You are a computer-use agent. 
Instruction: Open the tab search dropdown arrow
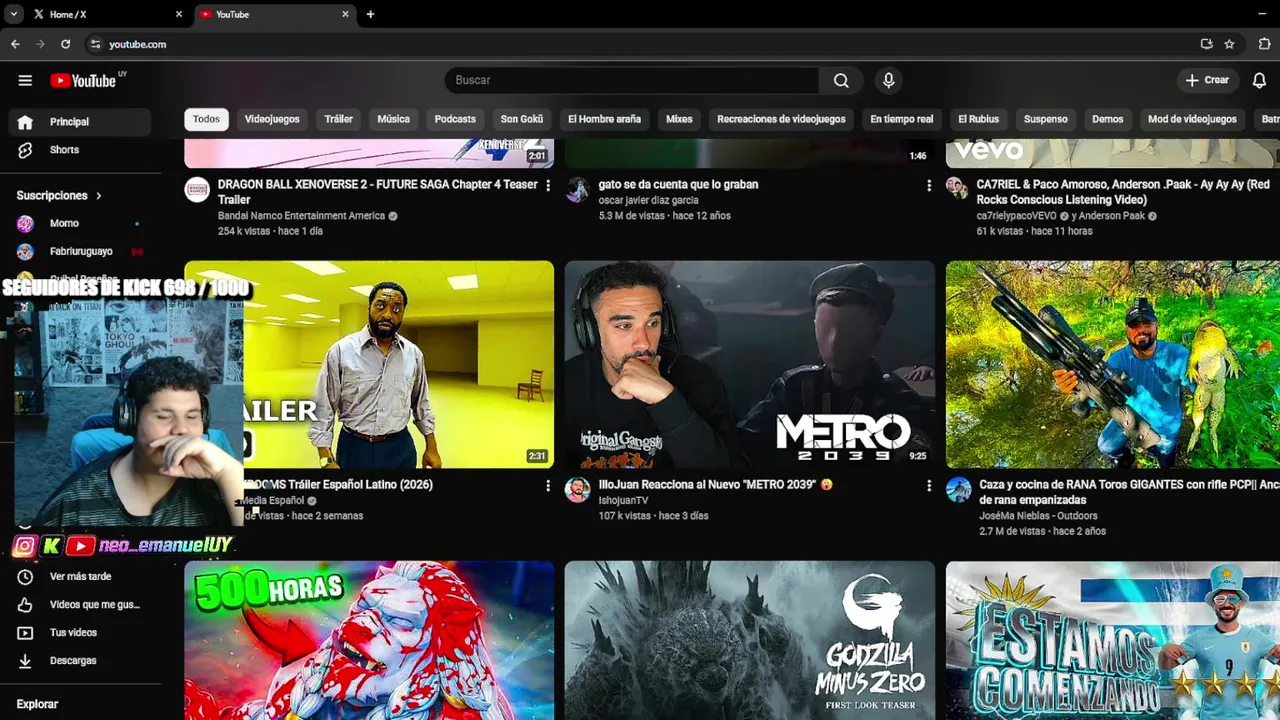pyautogui.click(x=13, y=14)
